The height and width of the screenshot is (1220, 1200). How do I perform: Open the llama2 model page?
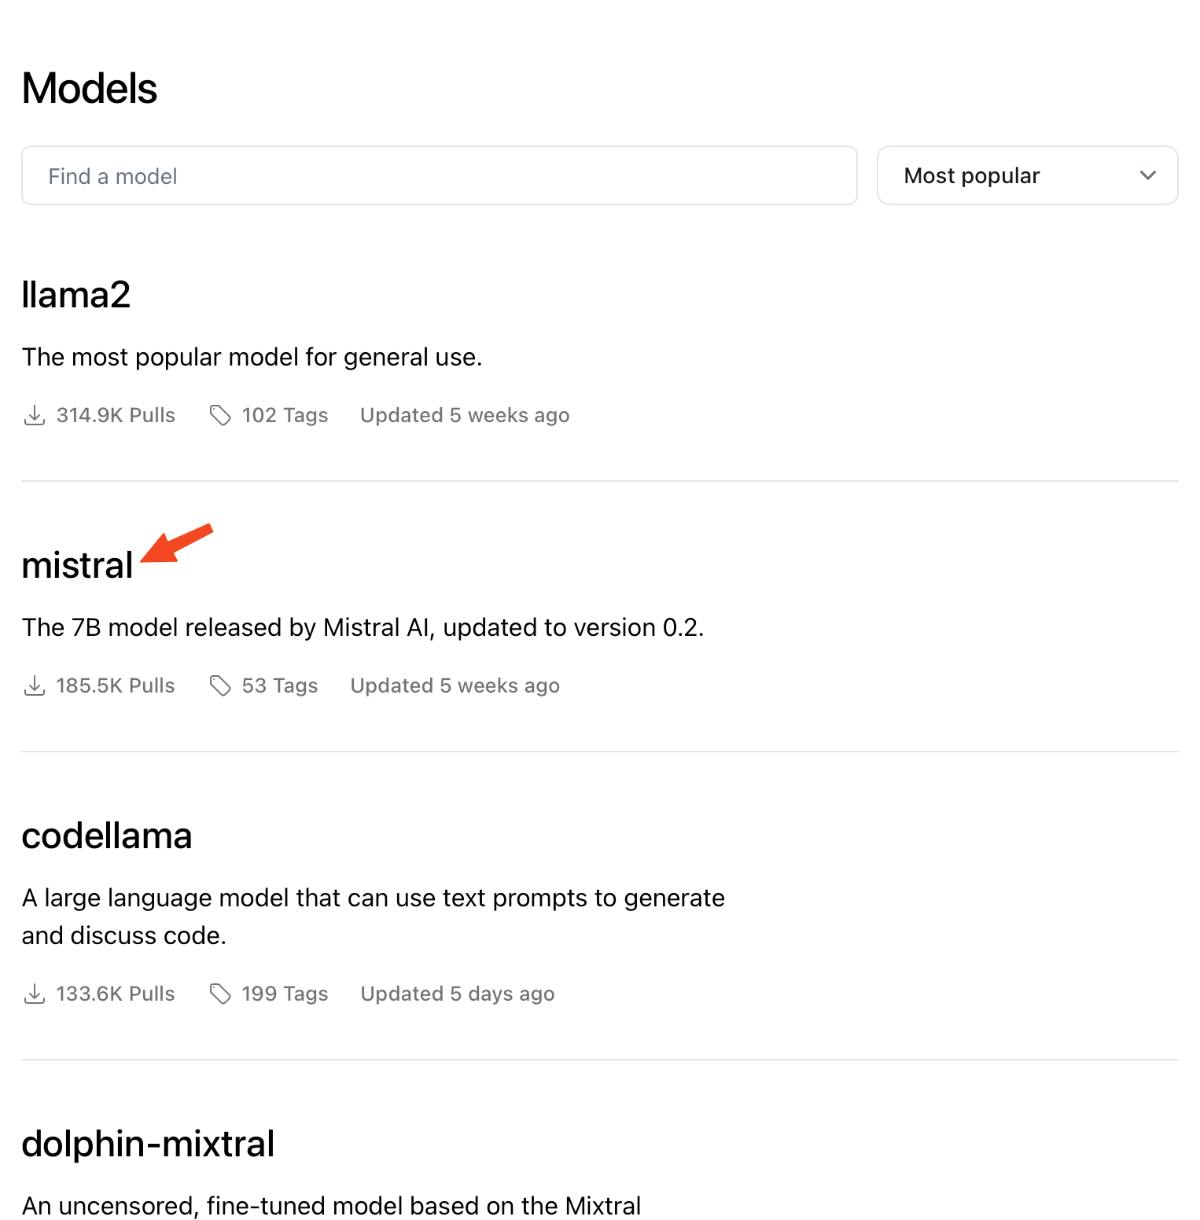click(76, 295)
